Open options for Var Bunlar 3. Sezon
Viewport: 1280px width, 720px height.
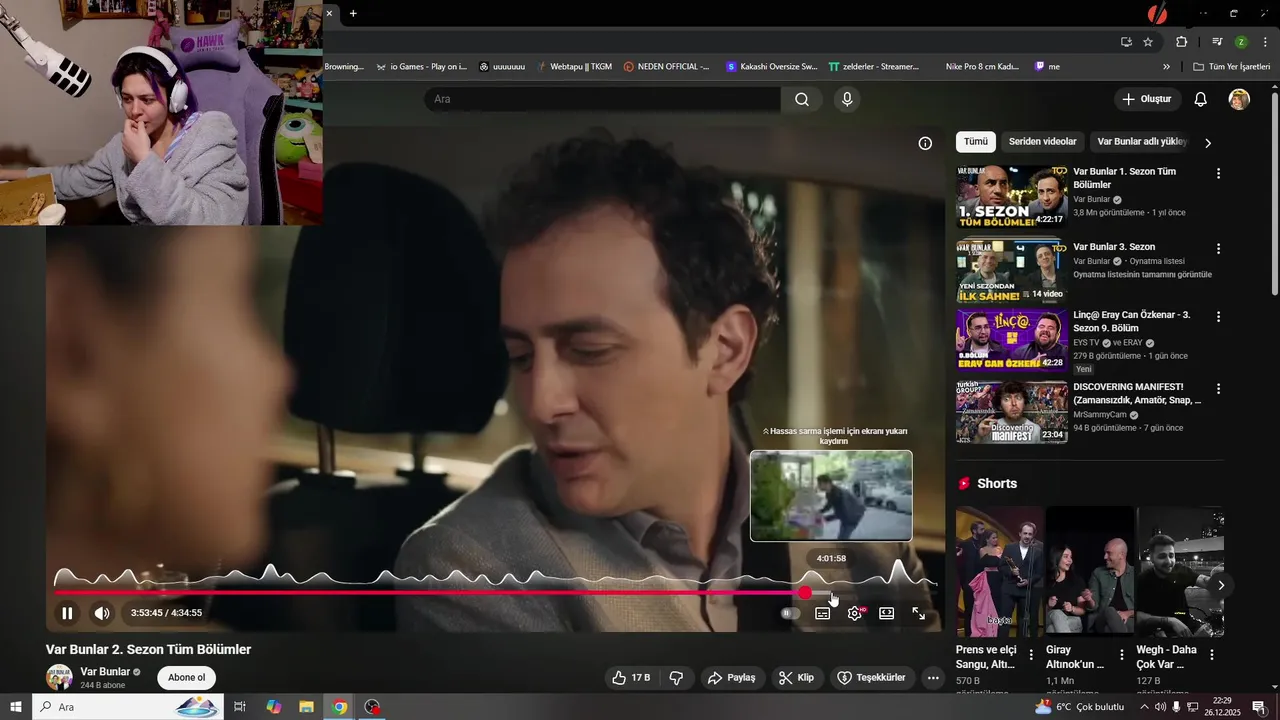point(1218,248)
